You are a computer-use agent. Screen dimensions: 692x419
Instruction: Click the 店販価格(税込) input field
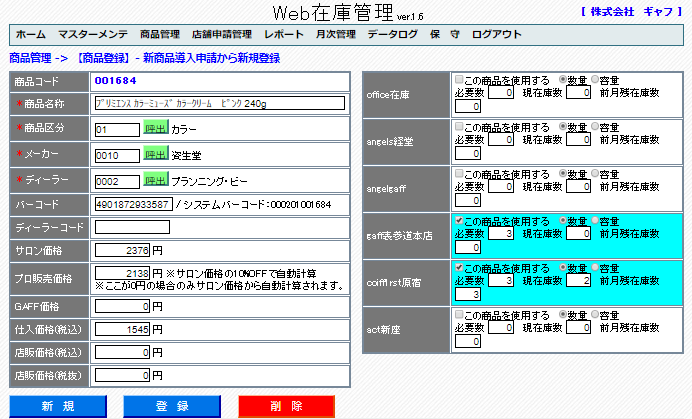coord(122,352)
